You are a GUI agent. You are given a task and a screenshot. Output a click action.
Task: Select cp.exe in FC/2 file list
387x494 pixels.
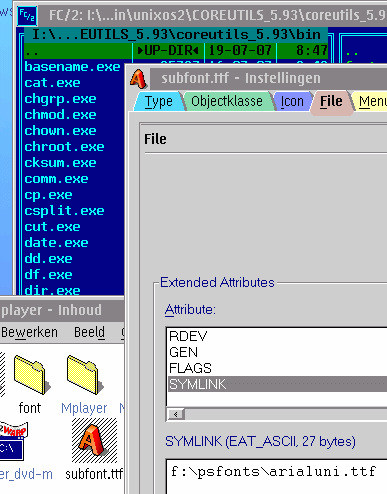click(x=48, y=195)
